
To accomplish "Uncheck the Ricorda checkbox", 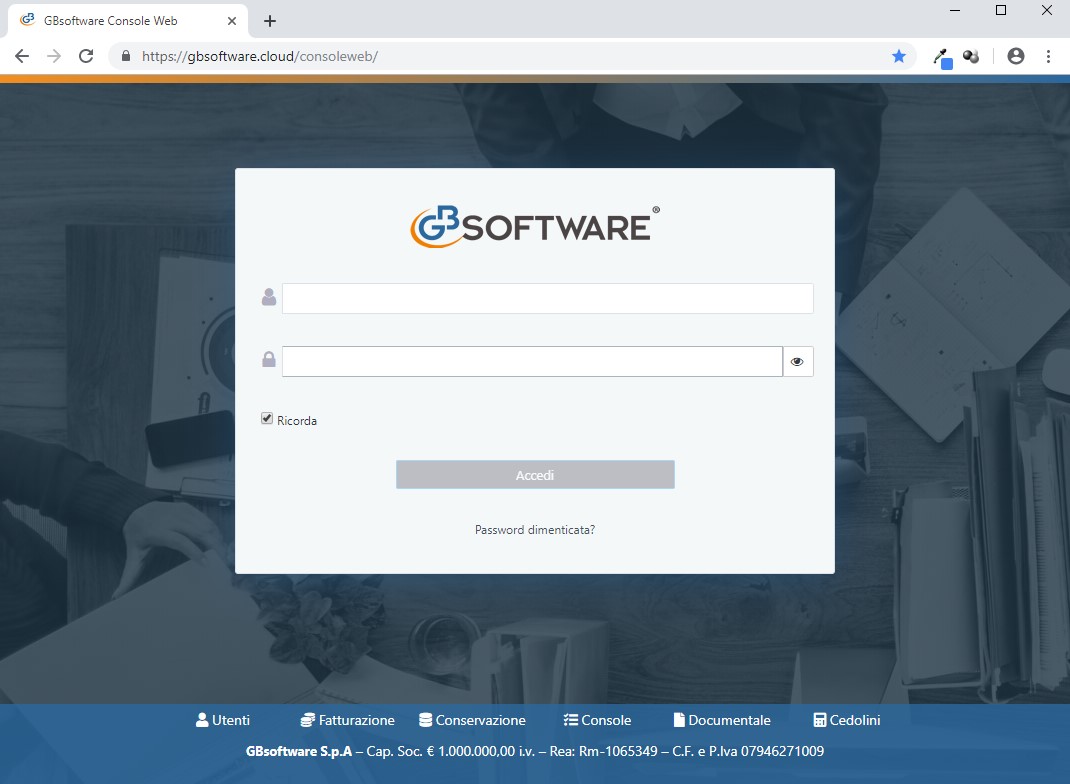I will 267,418.
